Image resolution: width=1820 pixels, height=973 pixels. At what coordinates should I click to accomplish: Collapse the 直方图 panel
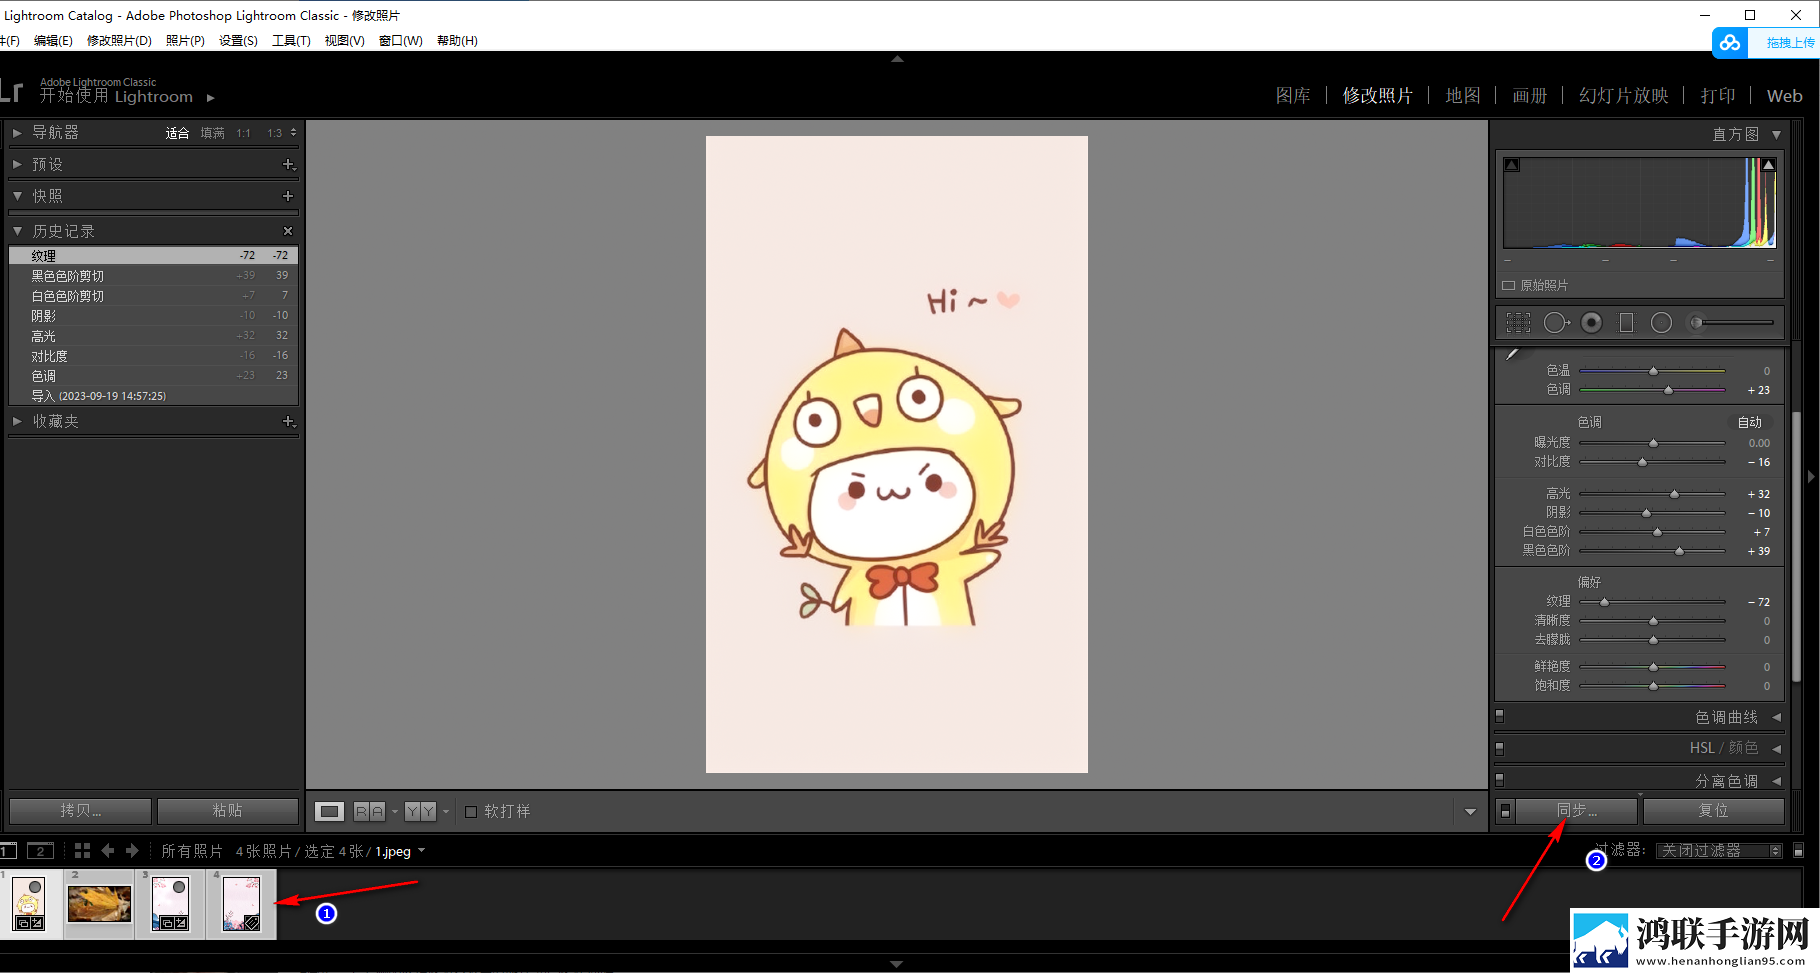click(1776, 134)
